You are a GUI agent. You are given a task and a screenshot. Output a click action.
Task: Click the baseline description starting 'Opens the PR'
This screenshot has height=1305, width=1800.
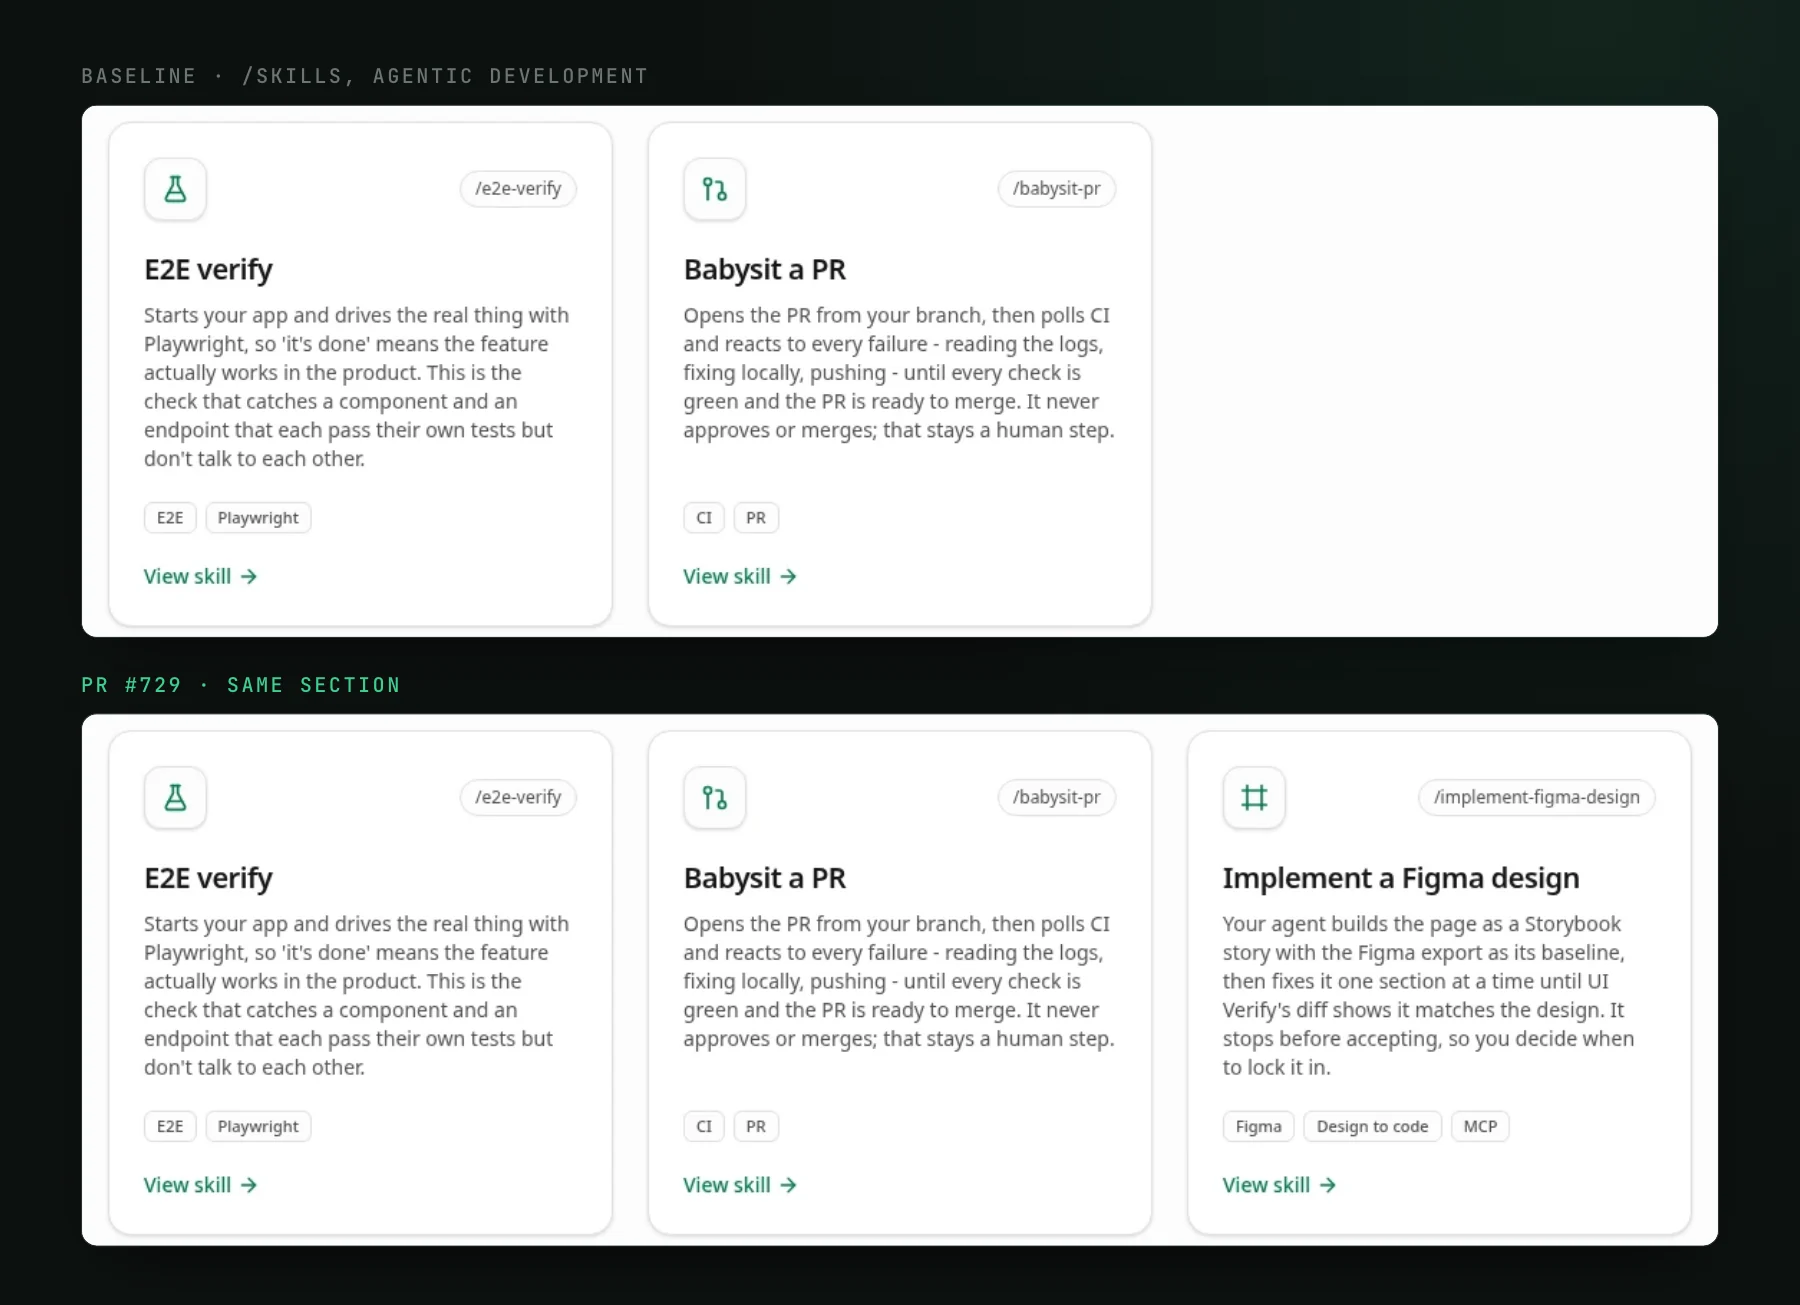click(x=899, y=373)
